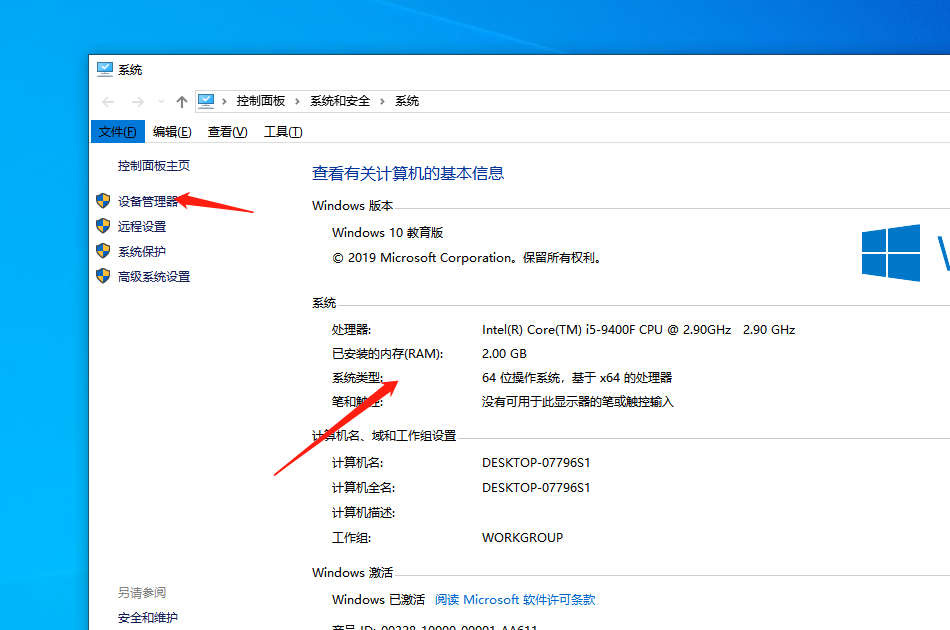Click the shield icon beside 远程设置
This screenshot has width=950, height=630.
tap(103, 226)
